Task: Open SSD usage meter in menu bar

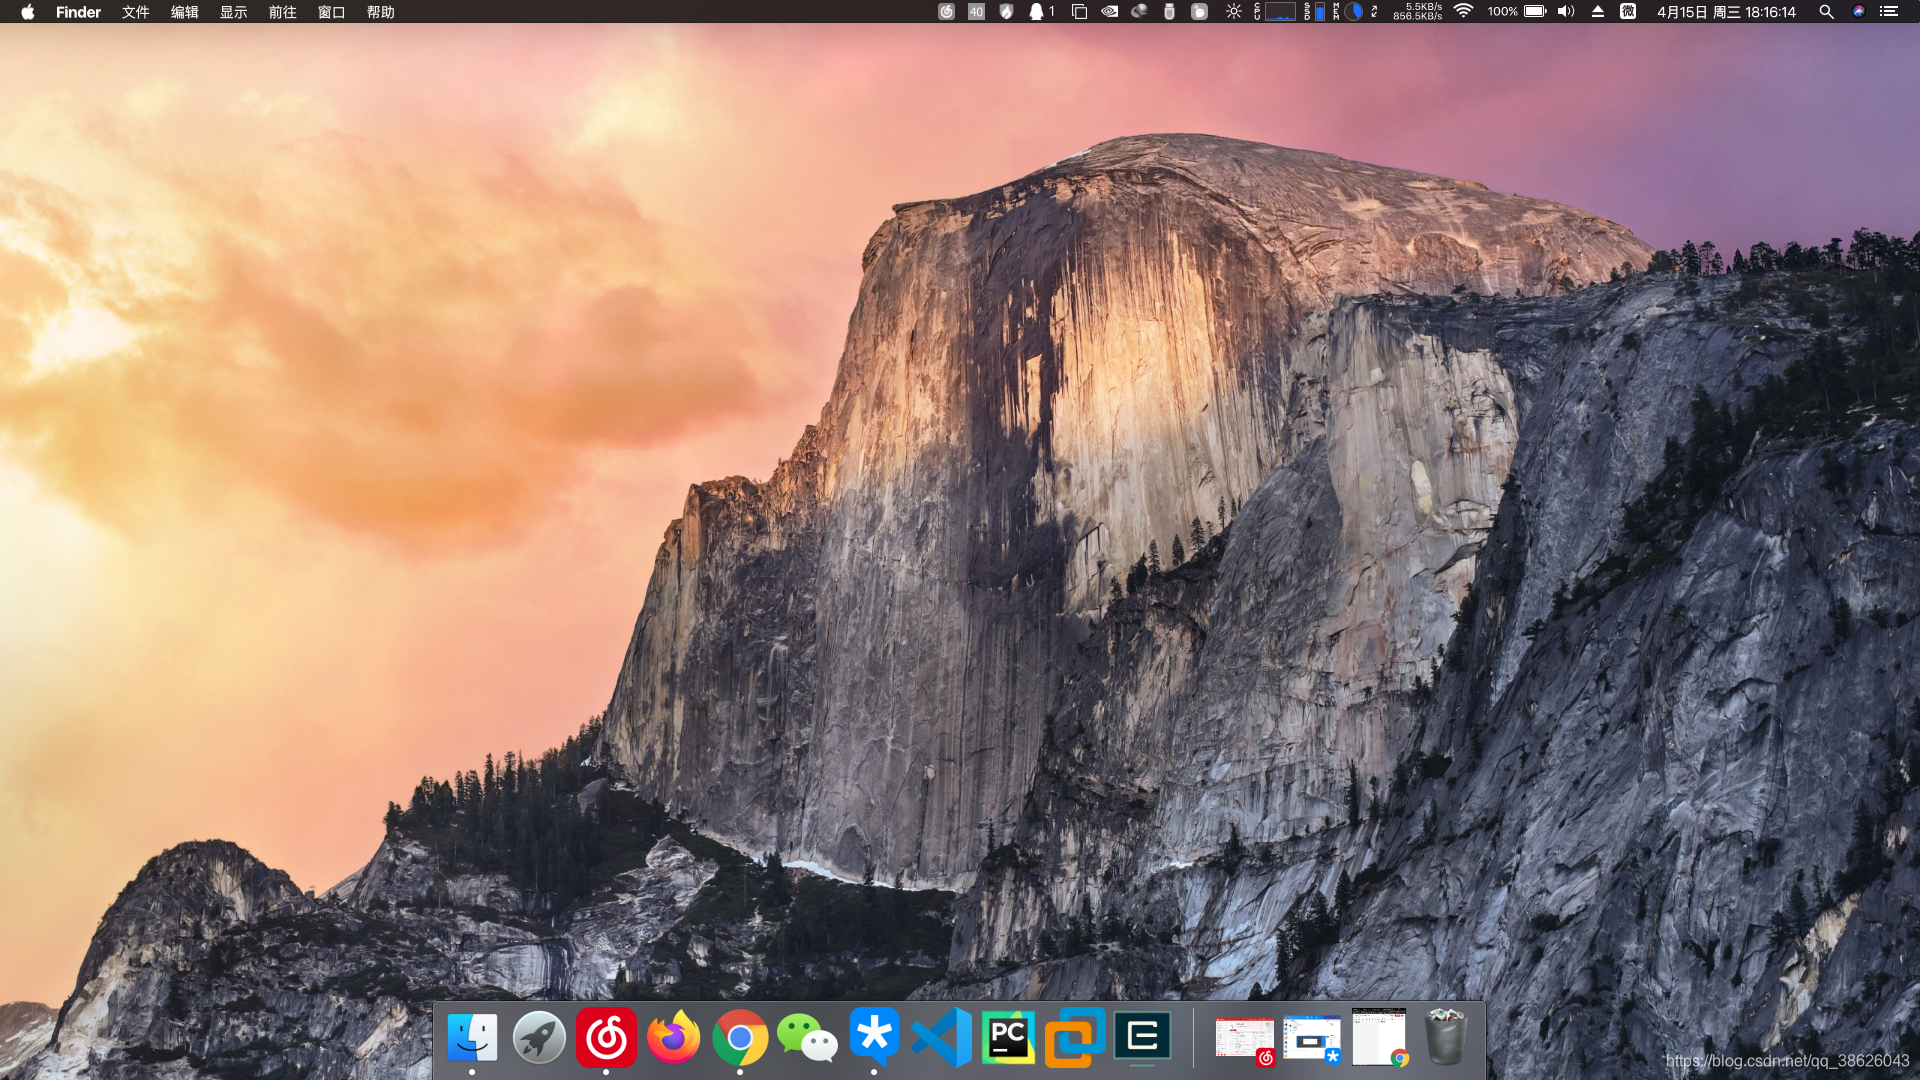Action: [x=1314, y=12]
